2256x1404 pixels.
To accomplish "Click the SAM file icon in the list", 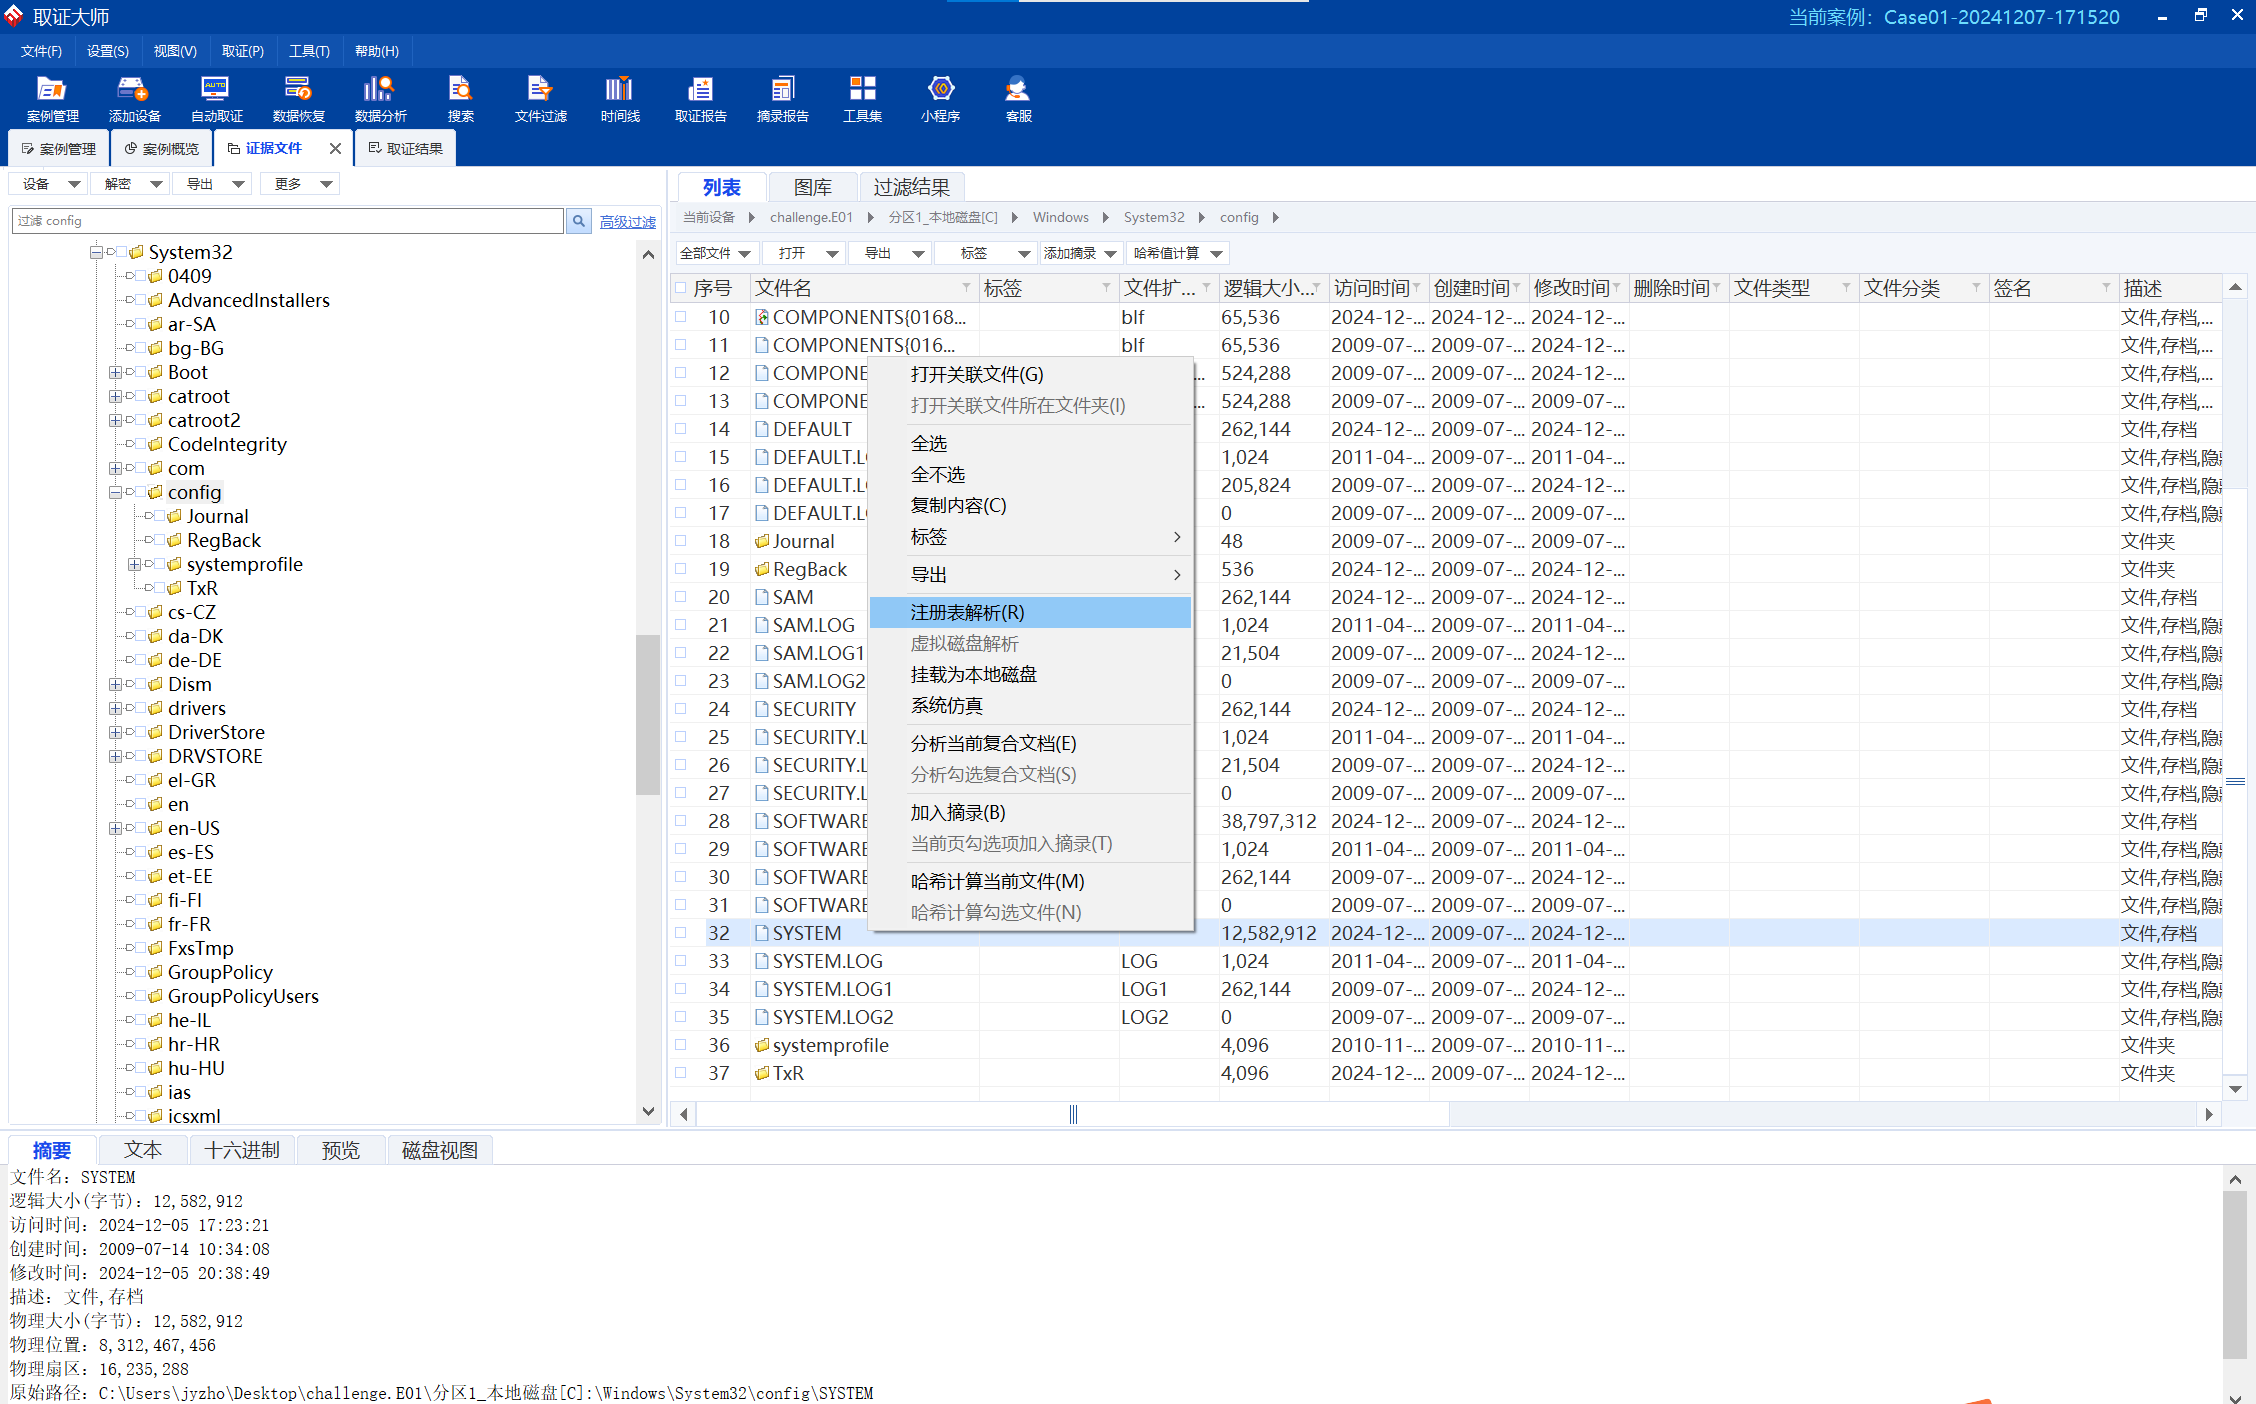I will 762,597.
